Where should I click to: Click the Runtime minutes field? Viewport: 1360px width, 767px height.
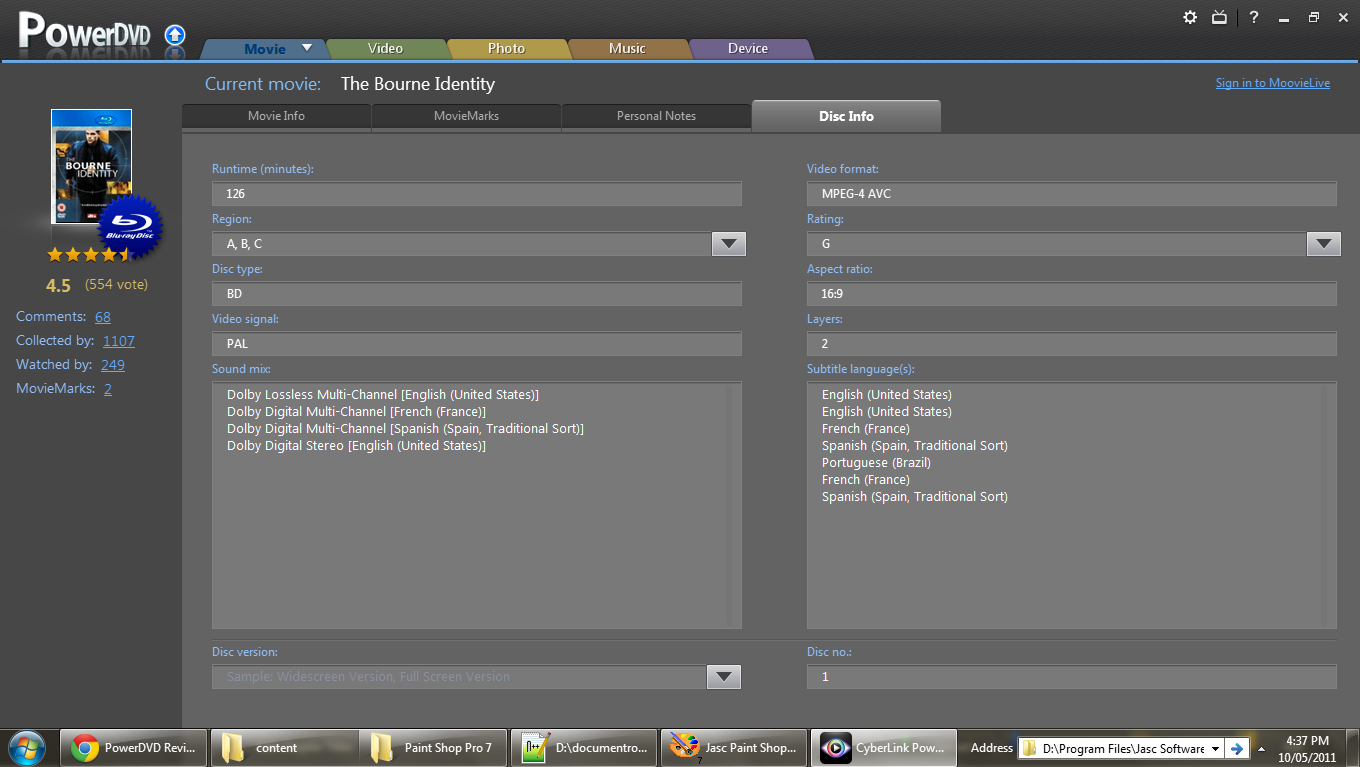click(476, 194)
